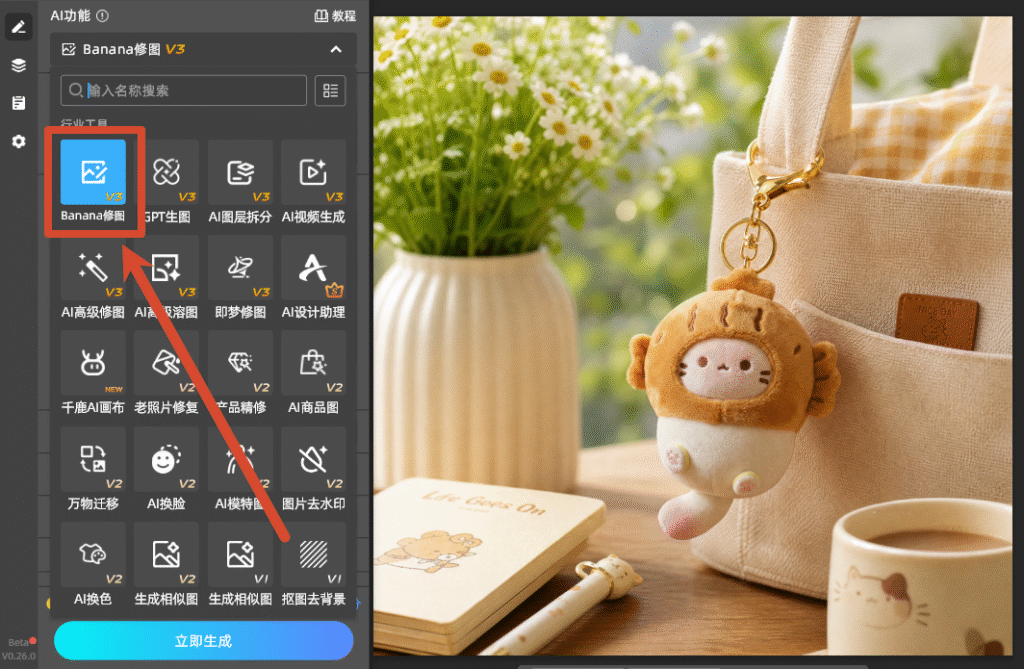
Task: Choose the 产品精修 diamond tool
Action: 240,372
